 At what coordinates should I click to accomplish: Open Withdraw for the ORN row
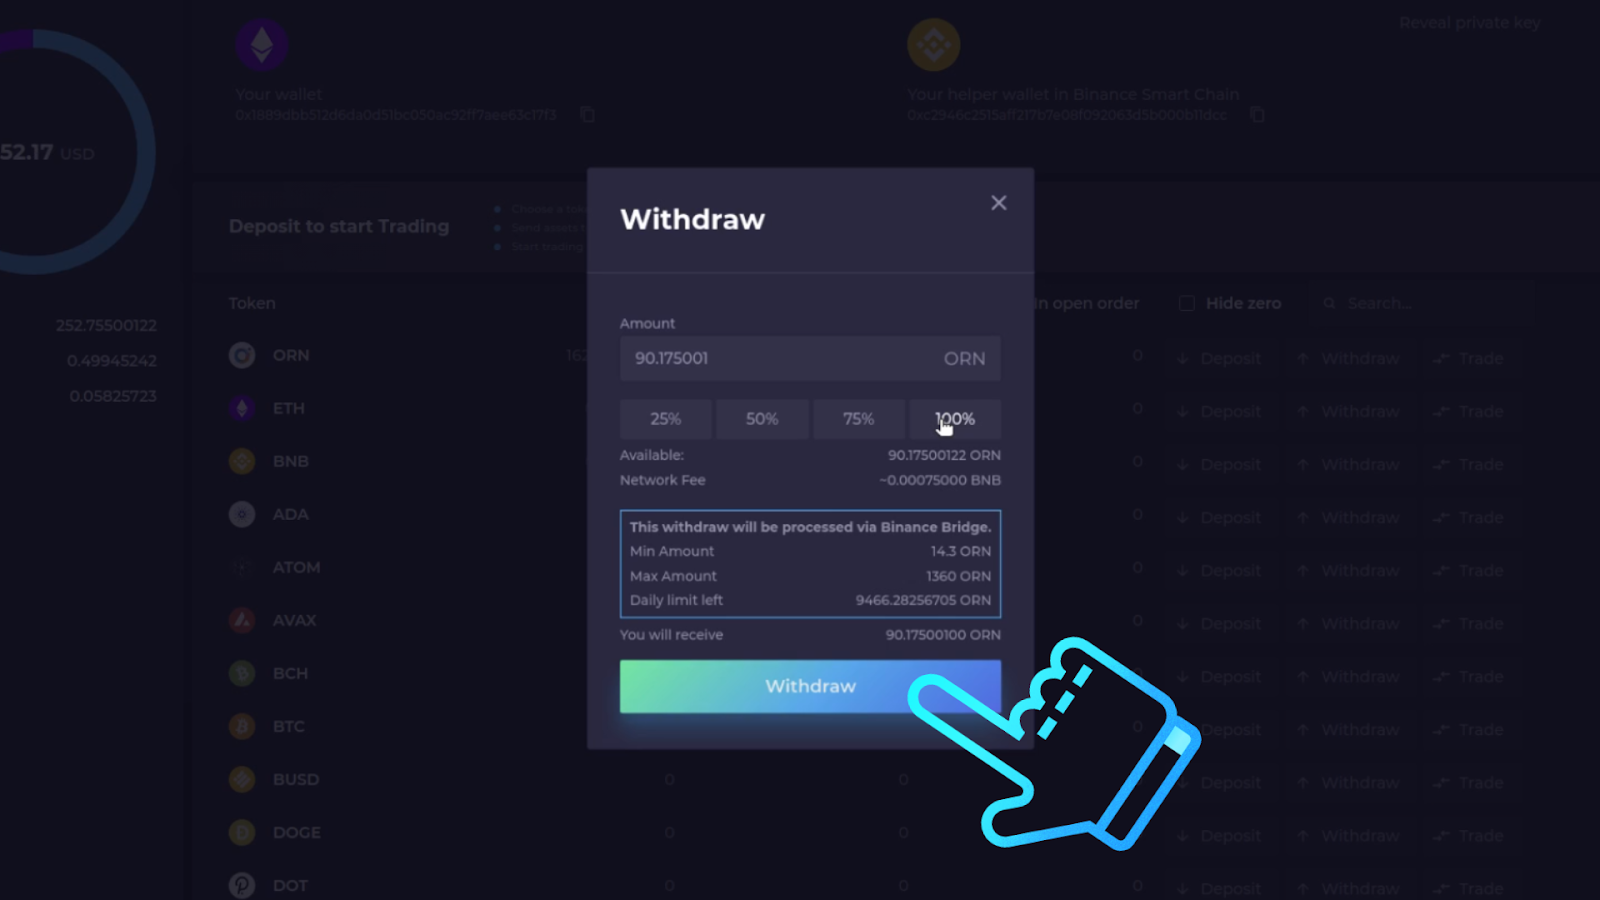pyautogui.click(x=1349, y=358)
